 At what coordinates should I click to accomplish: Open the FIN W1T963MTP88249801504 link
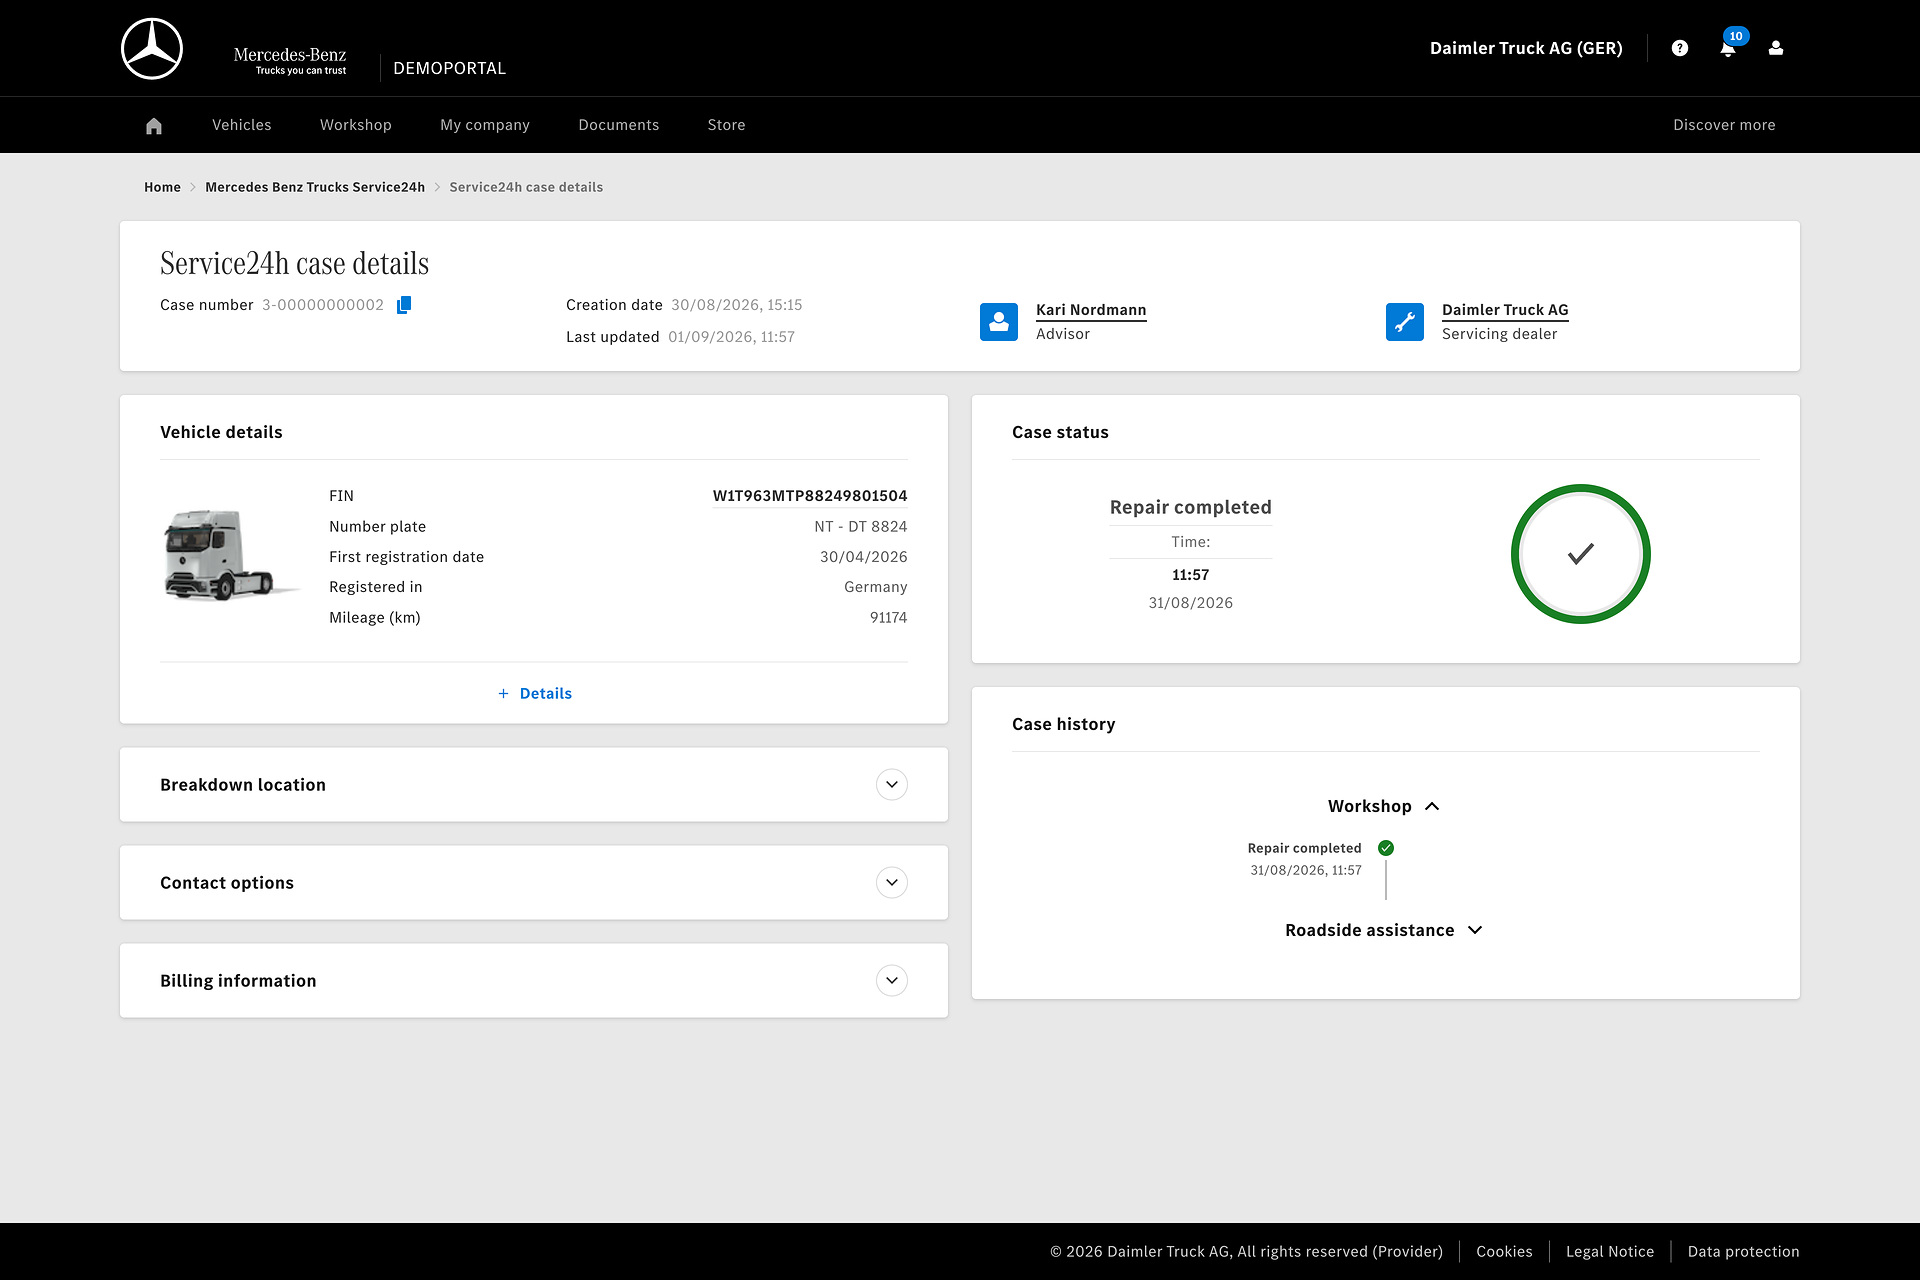(x=810, y=496)
